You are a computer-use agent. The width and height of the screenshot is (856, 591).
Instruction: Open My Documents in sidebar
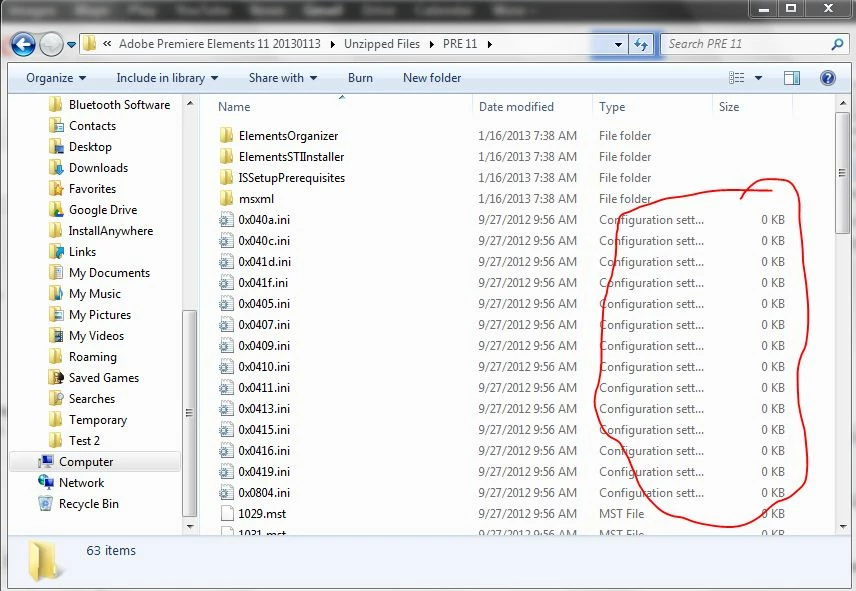pos(99,273)
